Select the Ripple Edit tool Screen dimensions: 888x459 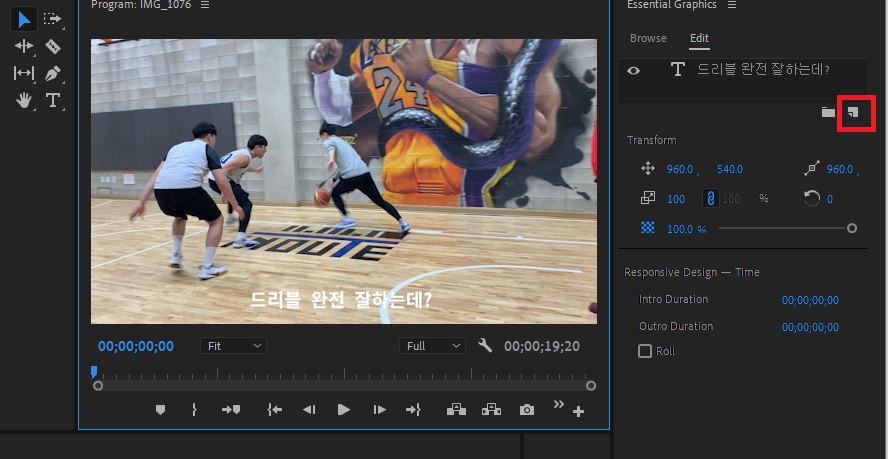pyautogui.click(x=24, y=46)
